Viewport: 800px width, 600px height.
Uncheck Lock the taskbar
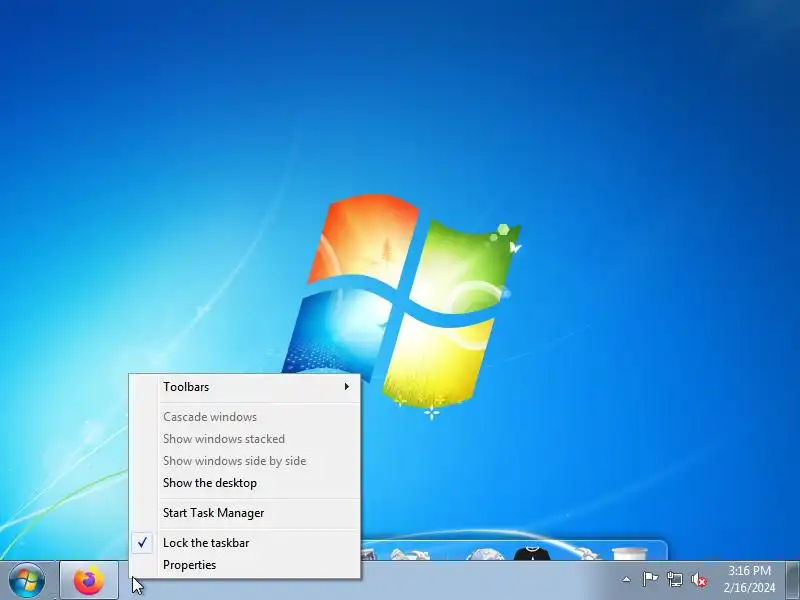245,543
